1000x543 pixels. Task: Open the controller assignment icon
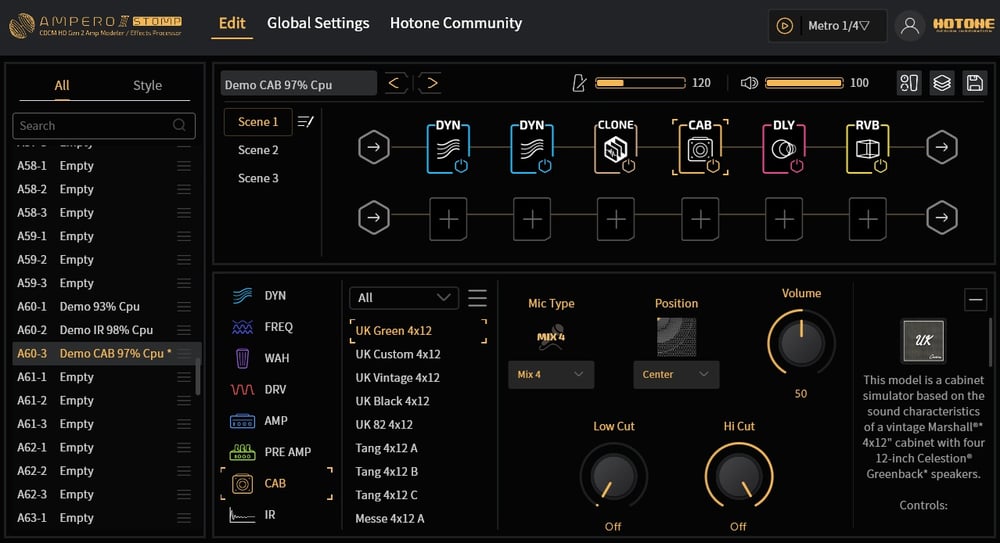[909, 83]
